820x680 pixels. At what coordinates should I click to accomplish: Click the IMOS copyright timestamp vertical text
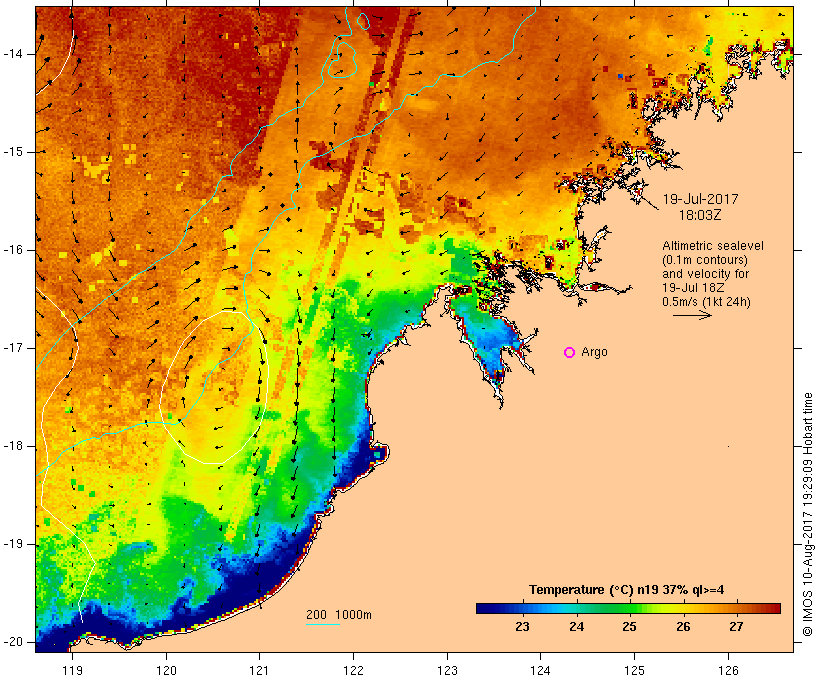[808, 515]
